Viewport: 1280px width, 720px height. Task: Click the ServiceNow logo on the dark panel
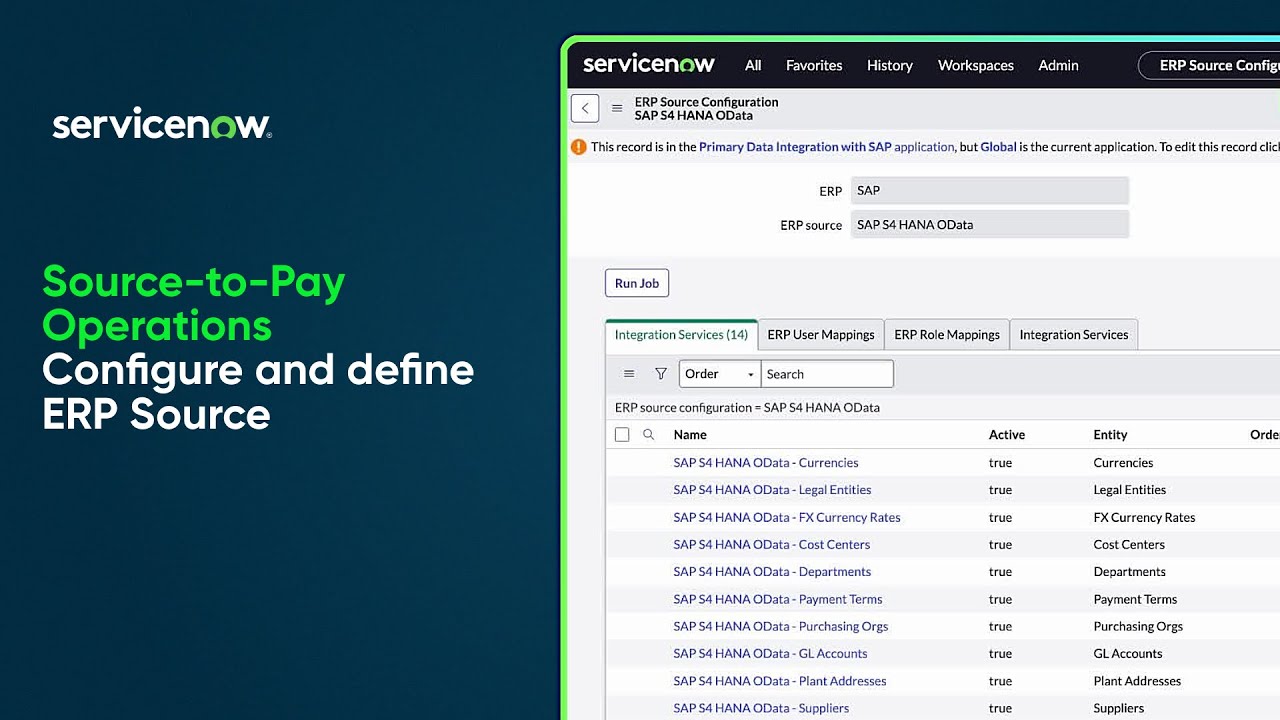click(161, 123)
